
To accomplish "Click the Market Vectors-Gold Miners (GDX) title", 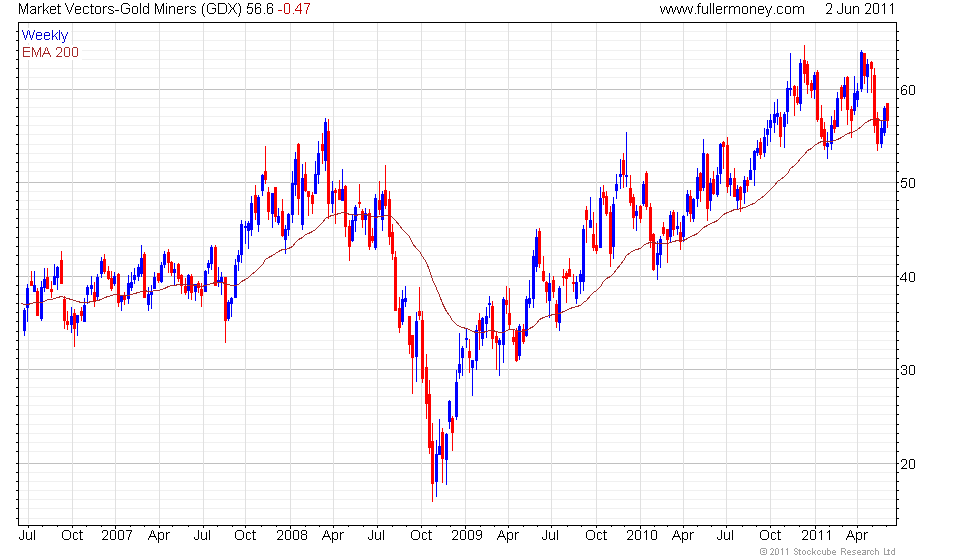I will (130, 9).
